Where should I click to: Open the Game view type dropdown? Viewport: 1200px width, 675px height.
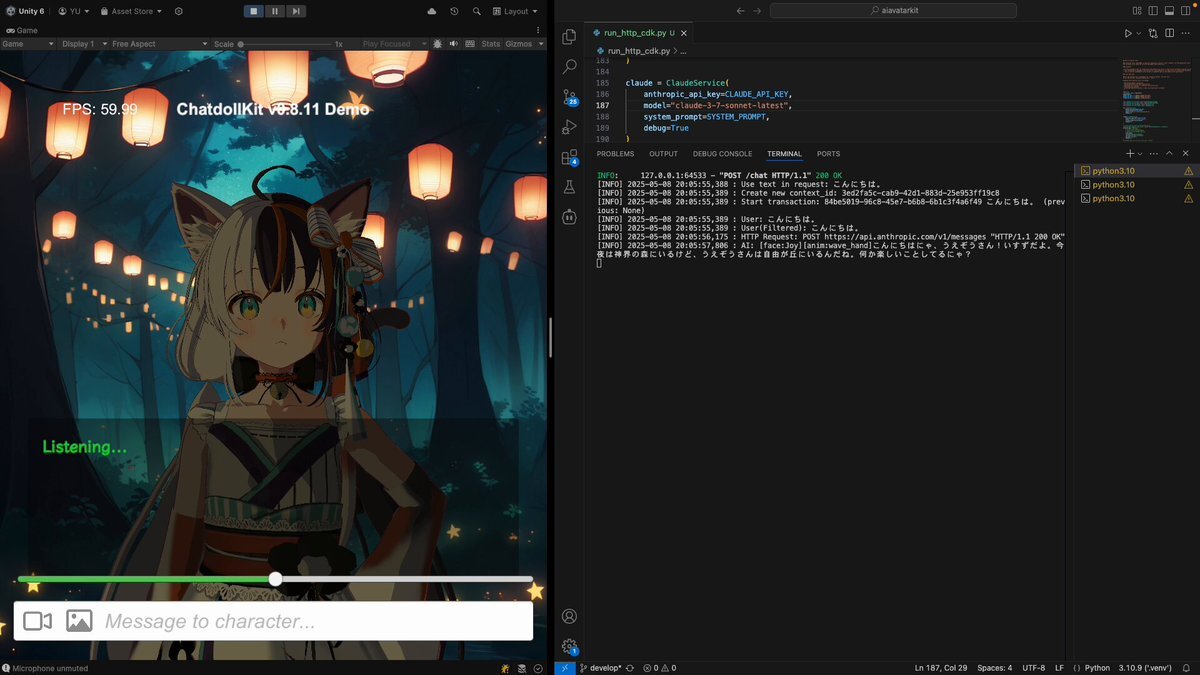(x=27, y=44)
